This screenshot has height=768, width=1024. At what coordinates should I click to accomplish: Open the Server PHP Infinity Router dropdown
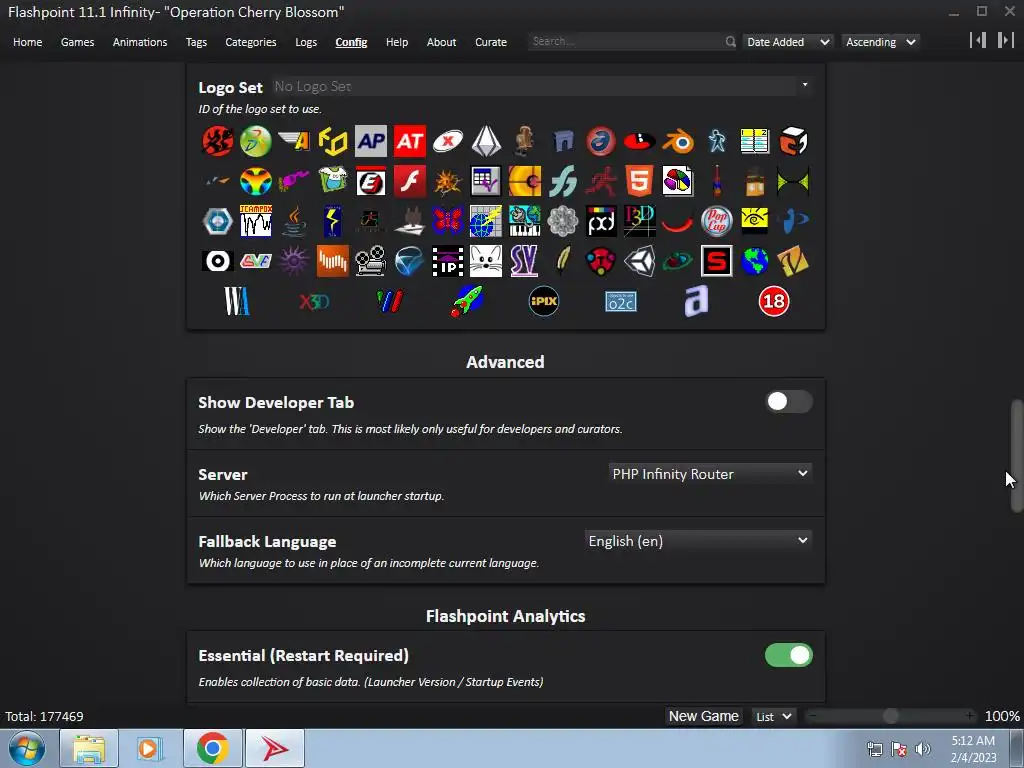pos(710,474)
